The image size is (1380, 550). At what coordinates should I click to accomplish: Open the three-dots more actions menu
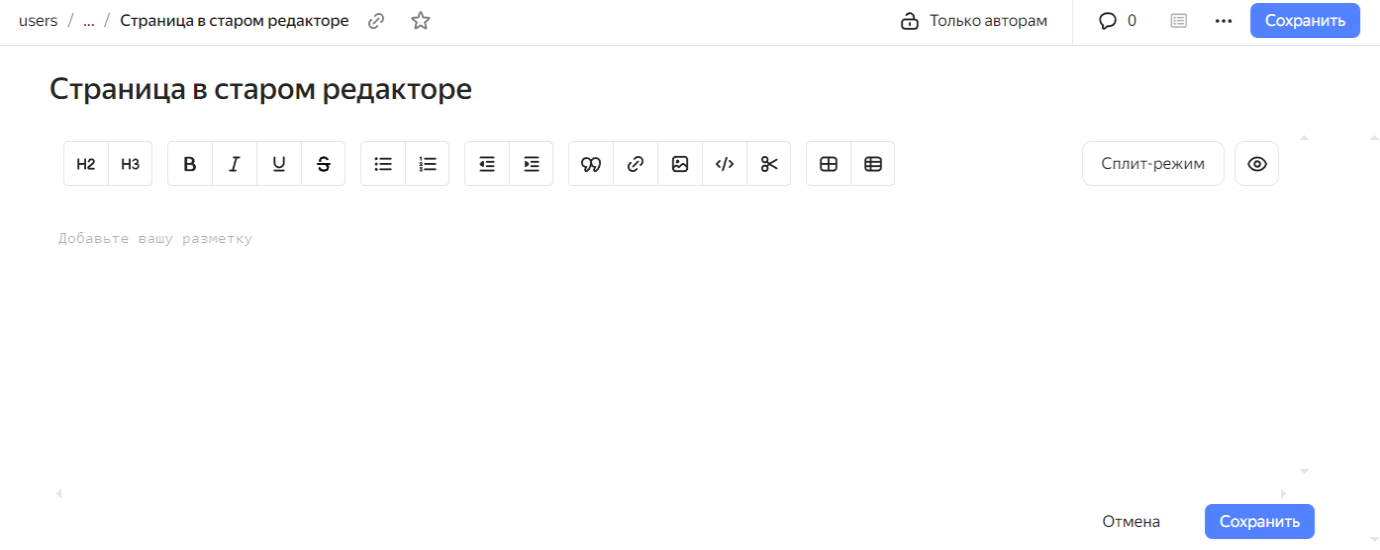(1223, 21)
